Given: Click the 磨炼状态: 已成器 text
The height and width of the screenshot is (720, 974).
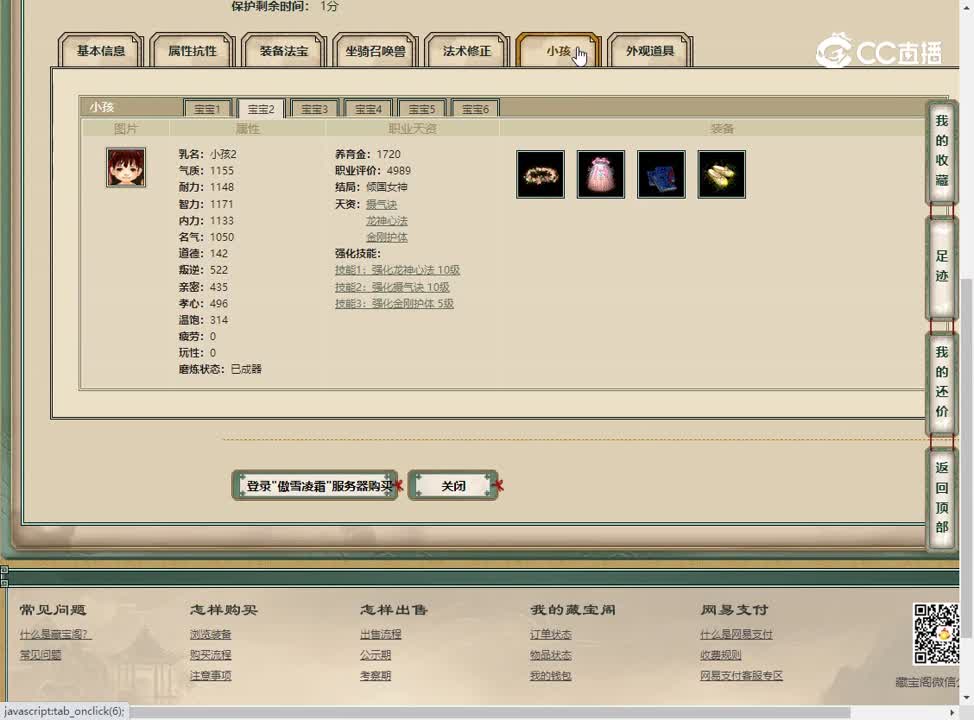Looking at the screenshot, I should coord(220,369).
